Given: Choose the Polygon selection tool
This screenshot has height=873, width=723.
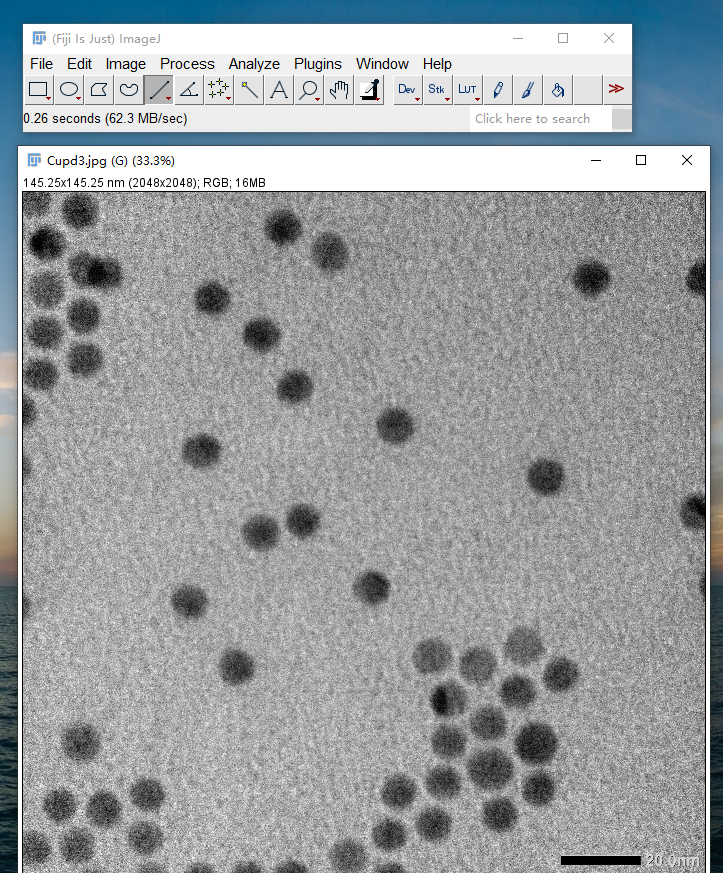Looking at the screenshot, I should 99,90.
